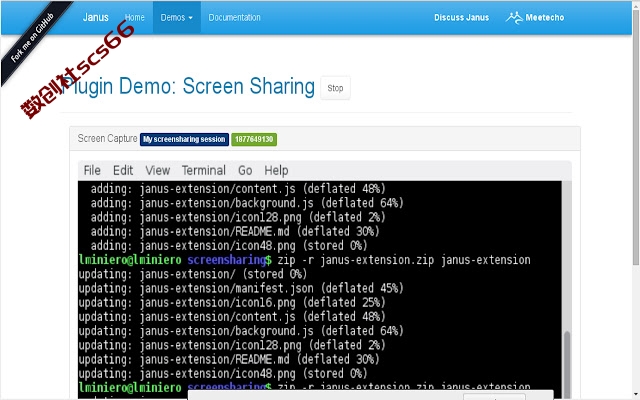Click the adding icon128.png deflated 2% line

point(238,218)
